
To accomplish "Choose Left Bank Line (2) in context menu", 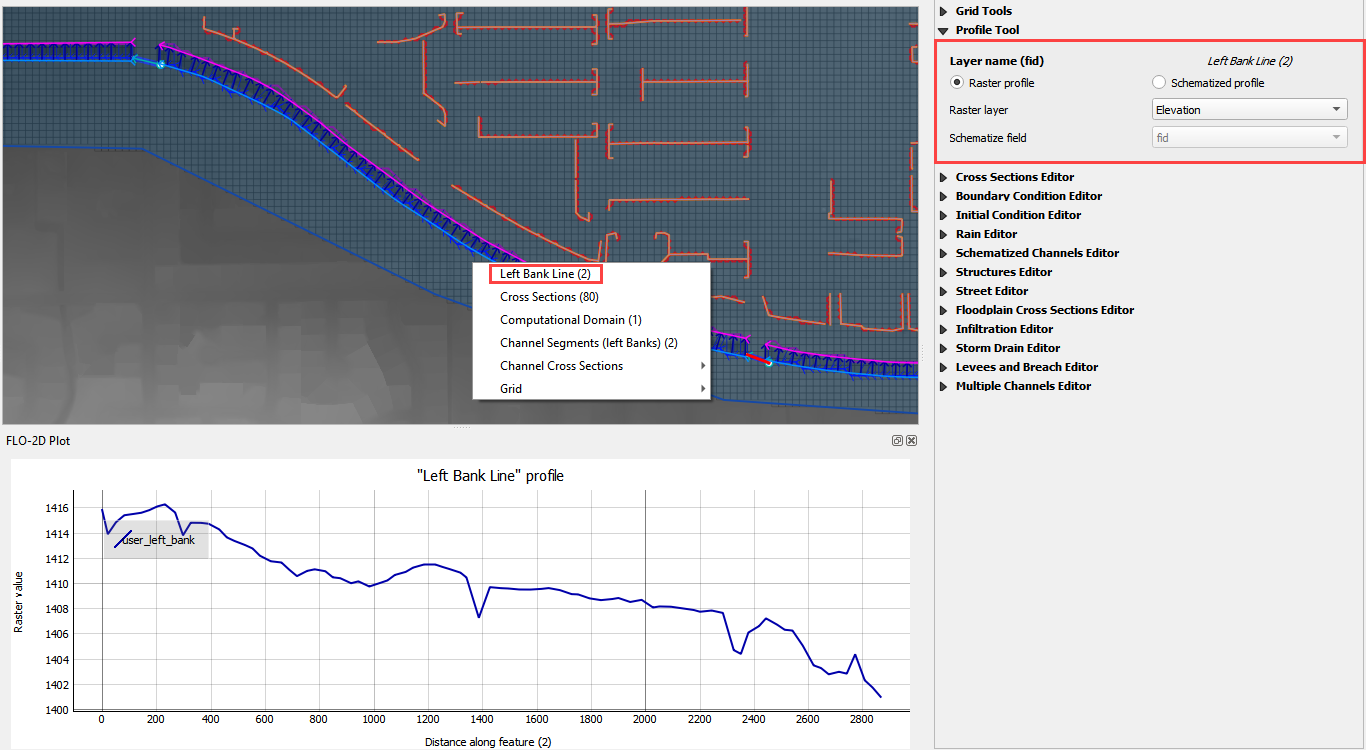I will (545, 274).
